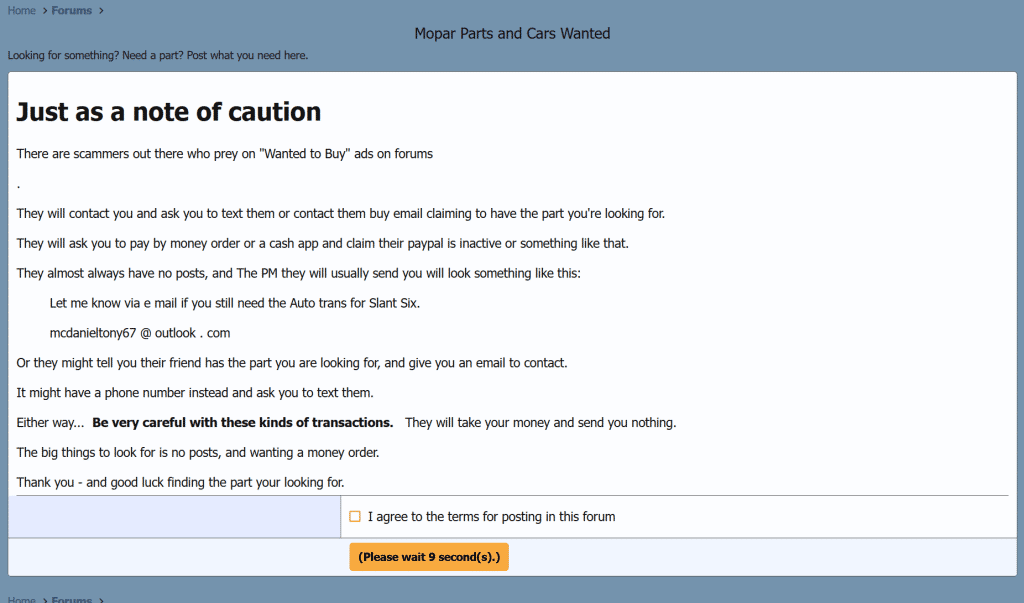The image size is (1024, 603).
Task: Click the Home link in top breadcrumb
Action: 21,11
